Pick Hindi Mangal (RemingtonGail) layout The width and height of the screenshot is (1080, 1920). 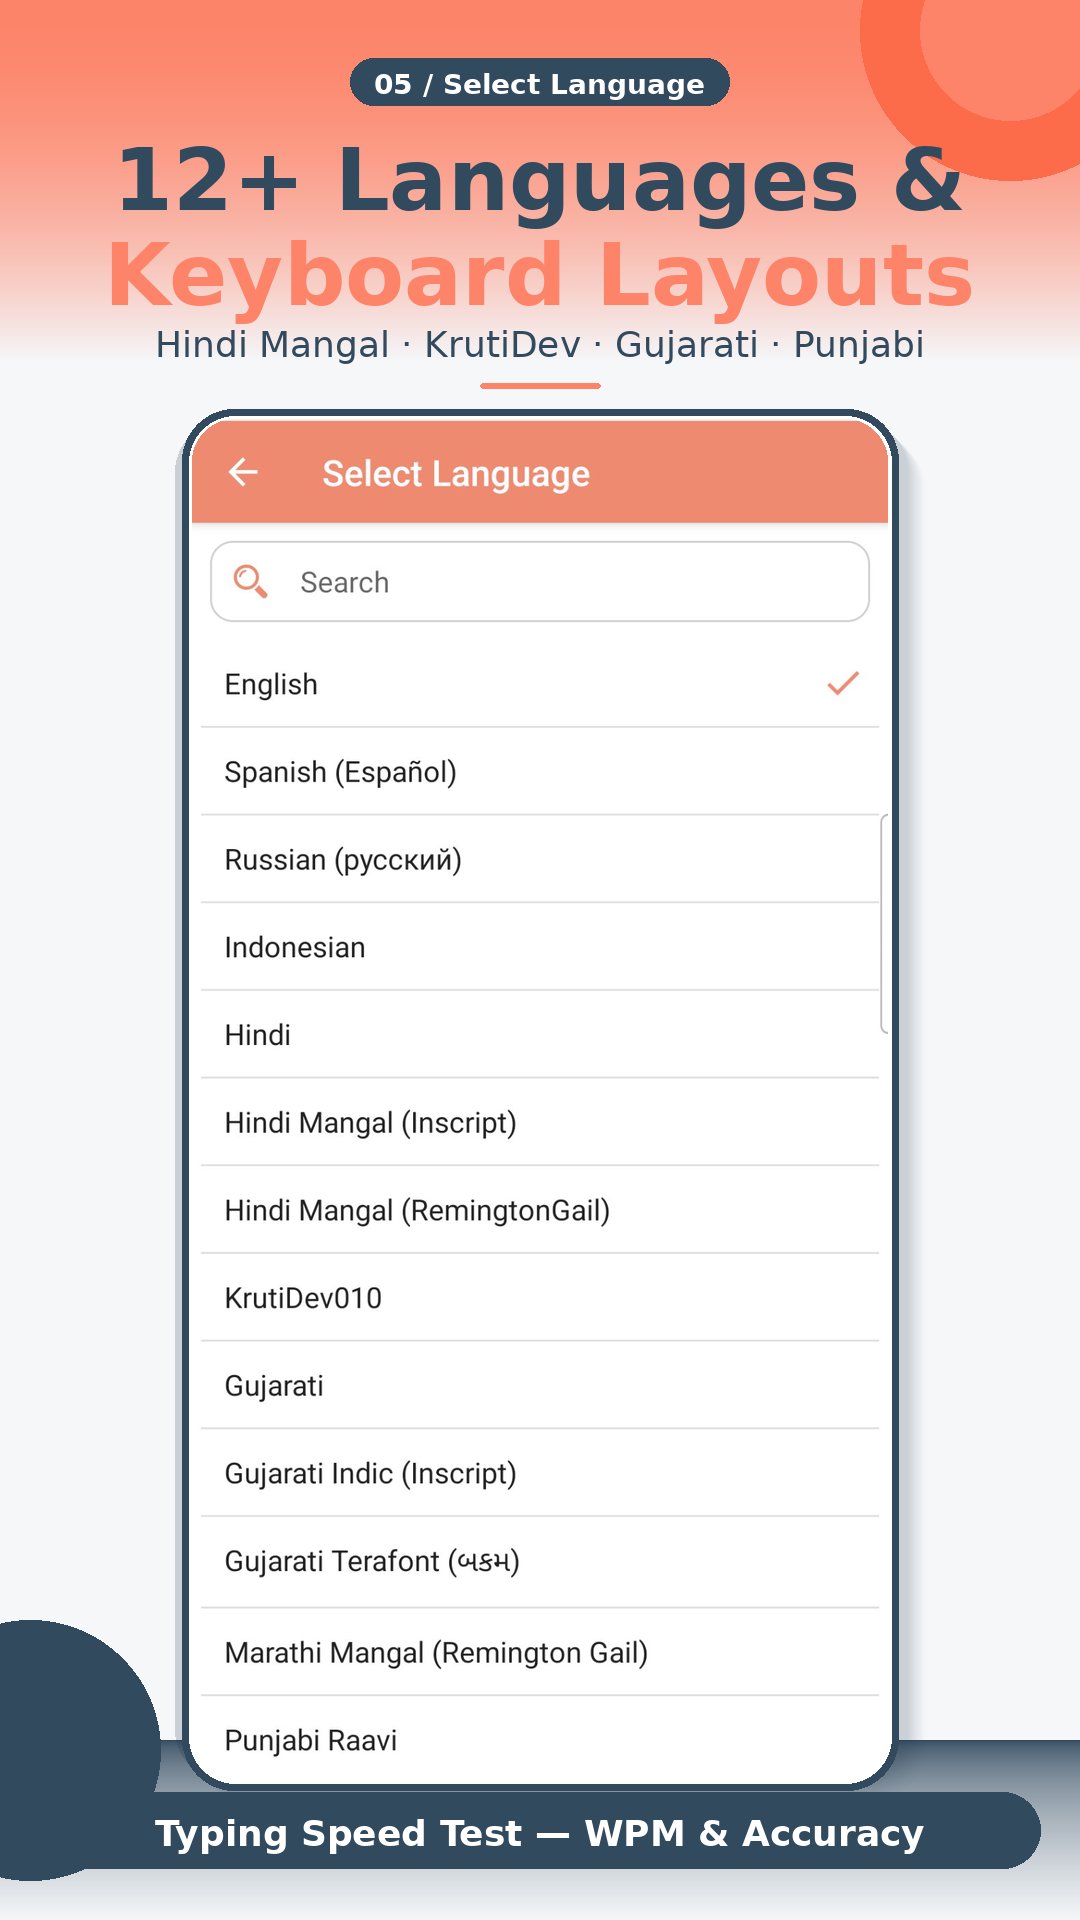[x=540, y=1211]
